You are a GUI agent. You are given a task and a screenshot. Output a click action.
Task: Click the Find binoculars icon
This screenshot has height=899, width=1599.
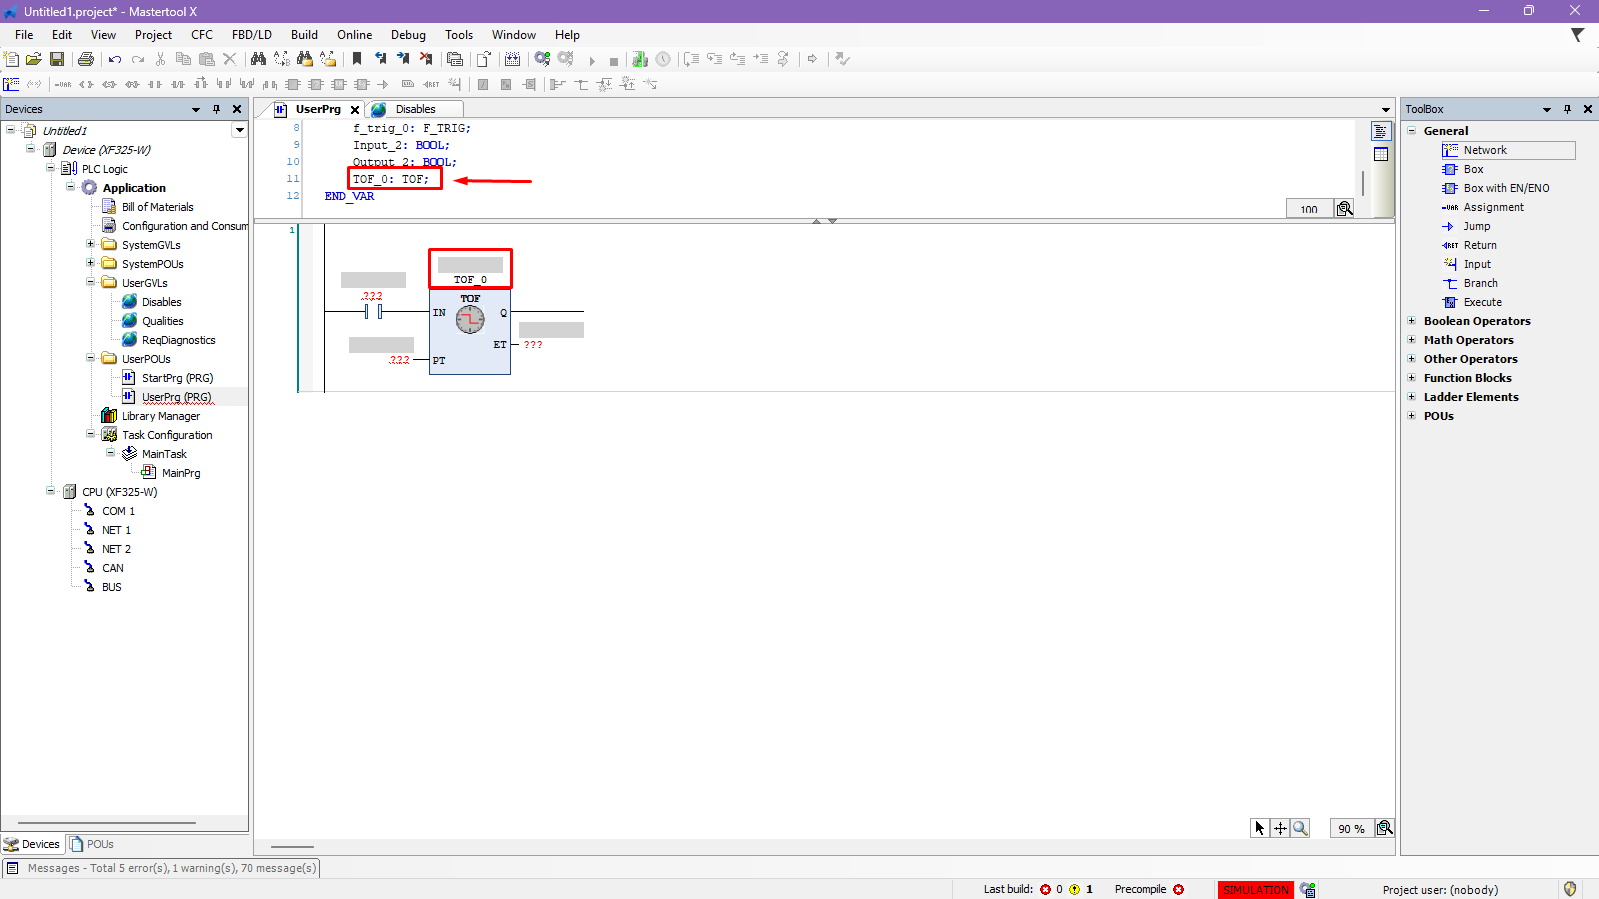point(258,60)
